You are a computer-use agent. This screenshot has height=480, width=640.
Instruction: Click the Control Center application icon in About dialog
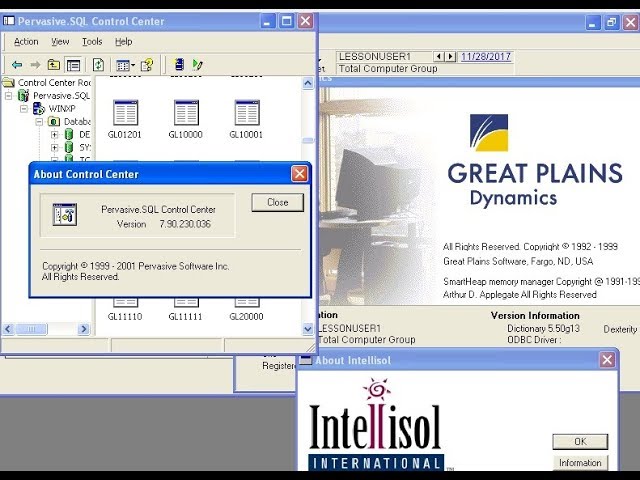pyautogui.click(x=64, y=214)
